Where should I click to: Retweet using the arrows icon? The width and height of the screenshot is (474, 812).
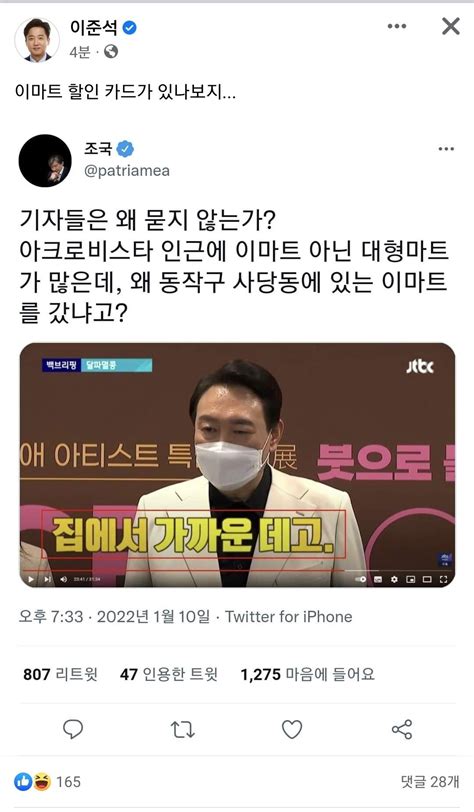[x=182, y=729]
